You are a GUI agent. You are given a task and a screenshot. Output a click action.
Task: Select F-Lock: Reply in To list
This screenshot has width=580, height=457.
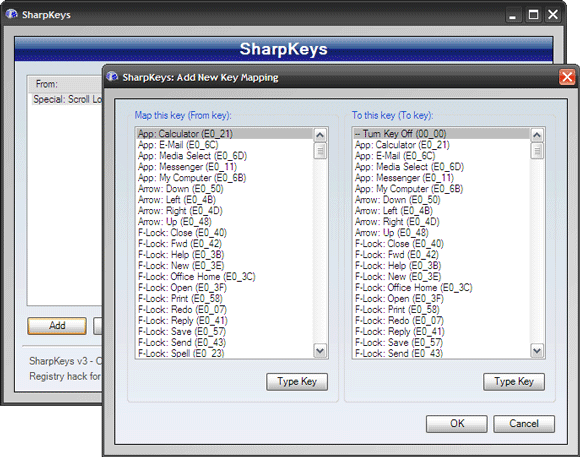[442, 331]
